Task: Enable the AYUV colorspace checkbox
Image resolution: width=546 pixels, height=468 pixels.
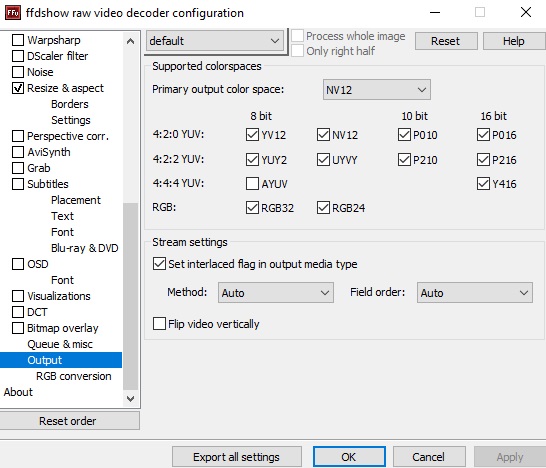Action: [x=252, y=184]
